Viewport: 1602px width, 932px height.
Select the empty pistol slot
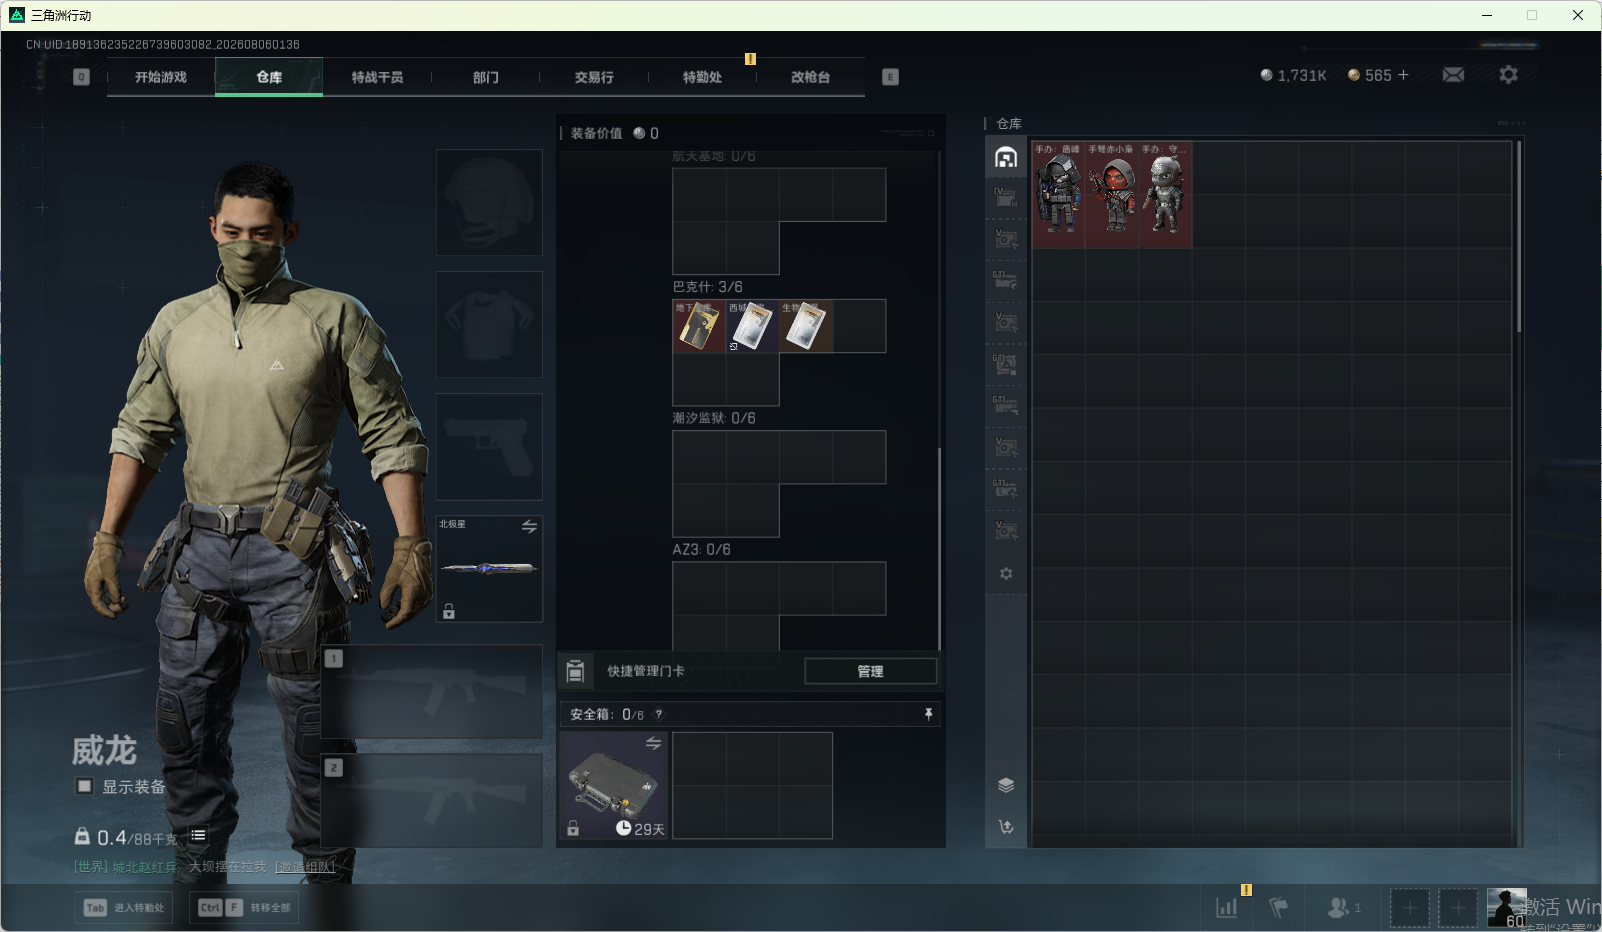[x=489, y=446]
